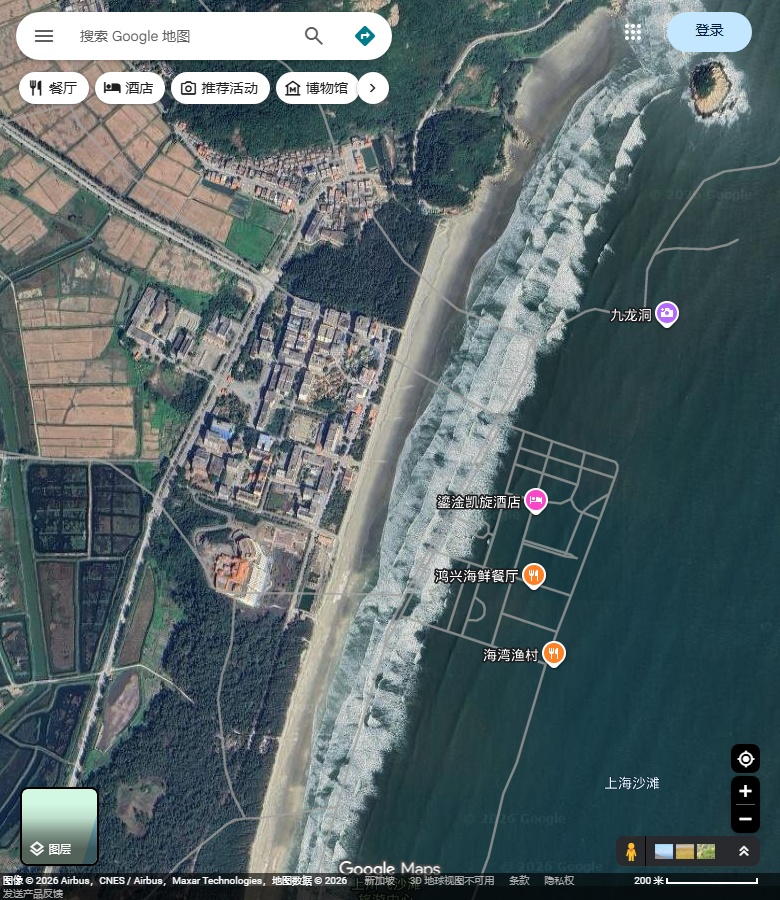Viewport: 780px width, 900px height.
Task: Open 海湾渔村 restaurant pin
Action: click(554, 653)
